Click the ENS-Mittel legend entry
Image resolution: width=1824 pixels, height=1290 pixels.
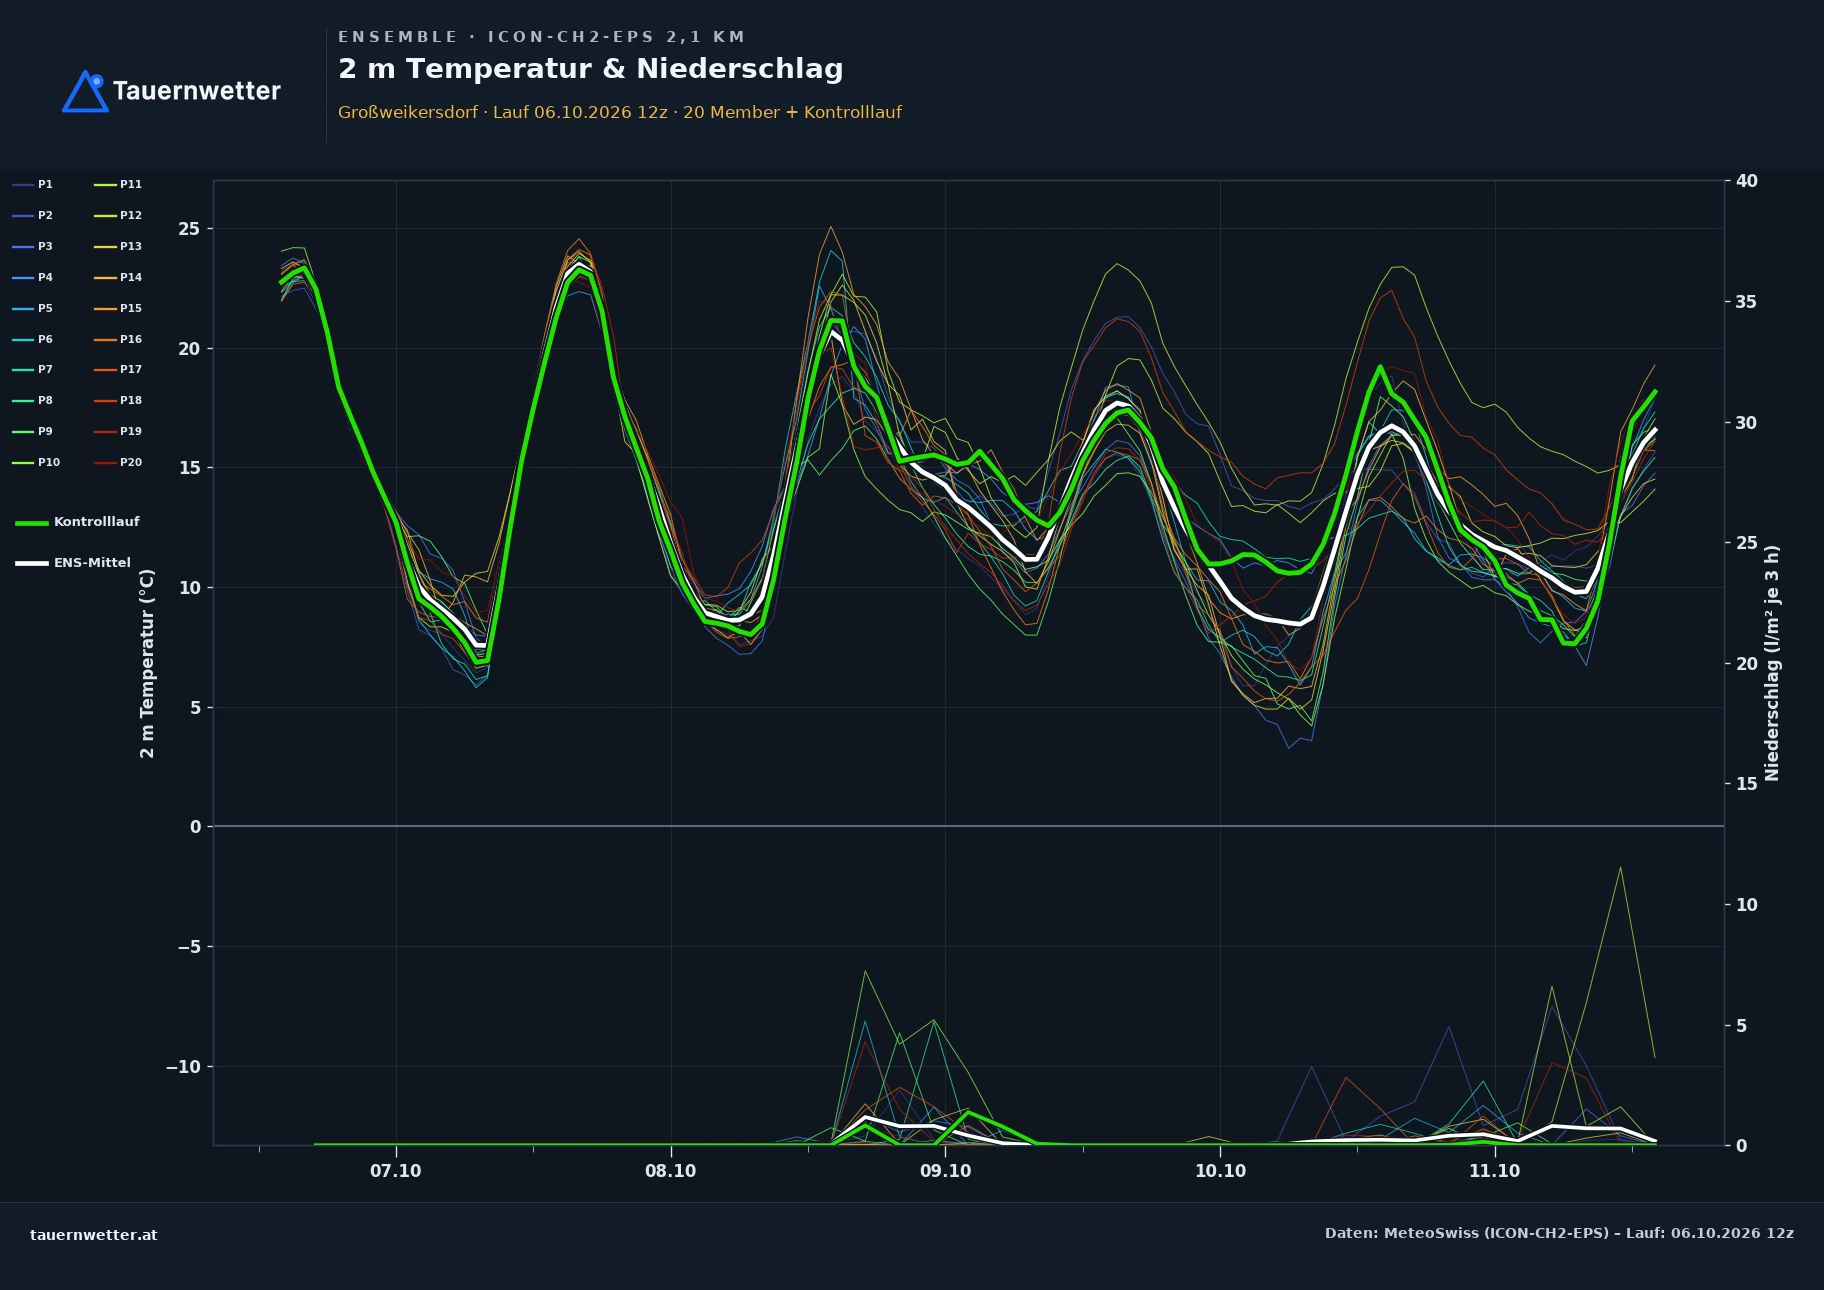pos(73,563)
